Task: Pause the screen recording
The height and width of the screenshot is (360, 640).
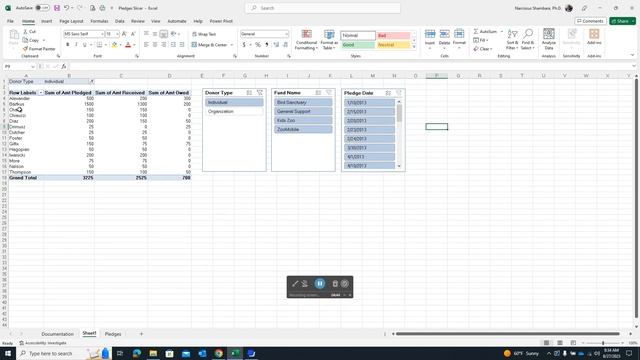Action: coord(320,283)
